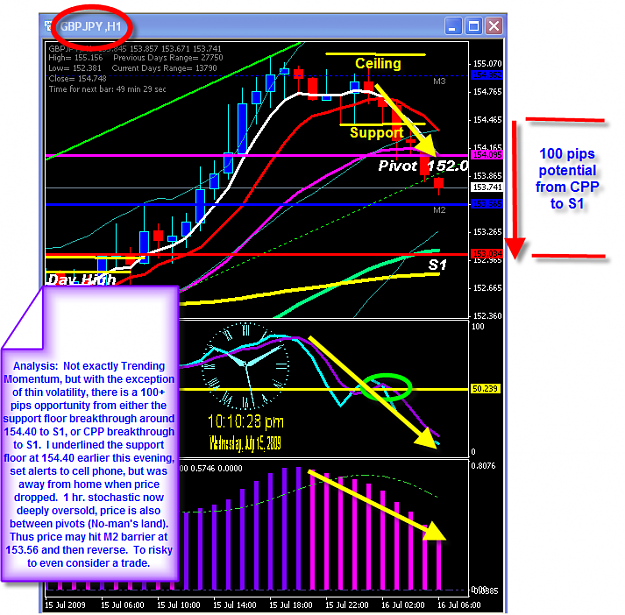Select the yellow 'Support' chart label

point(376,133)
